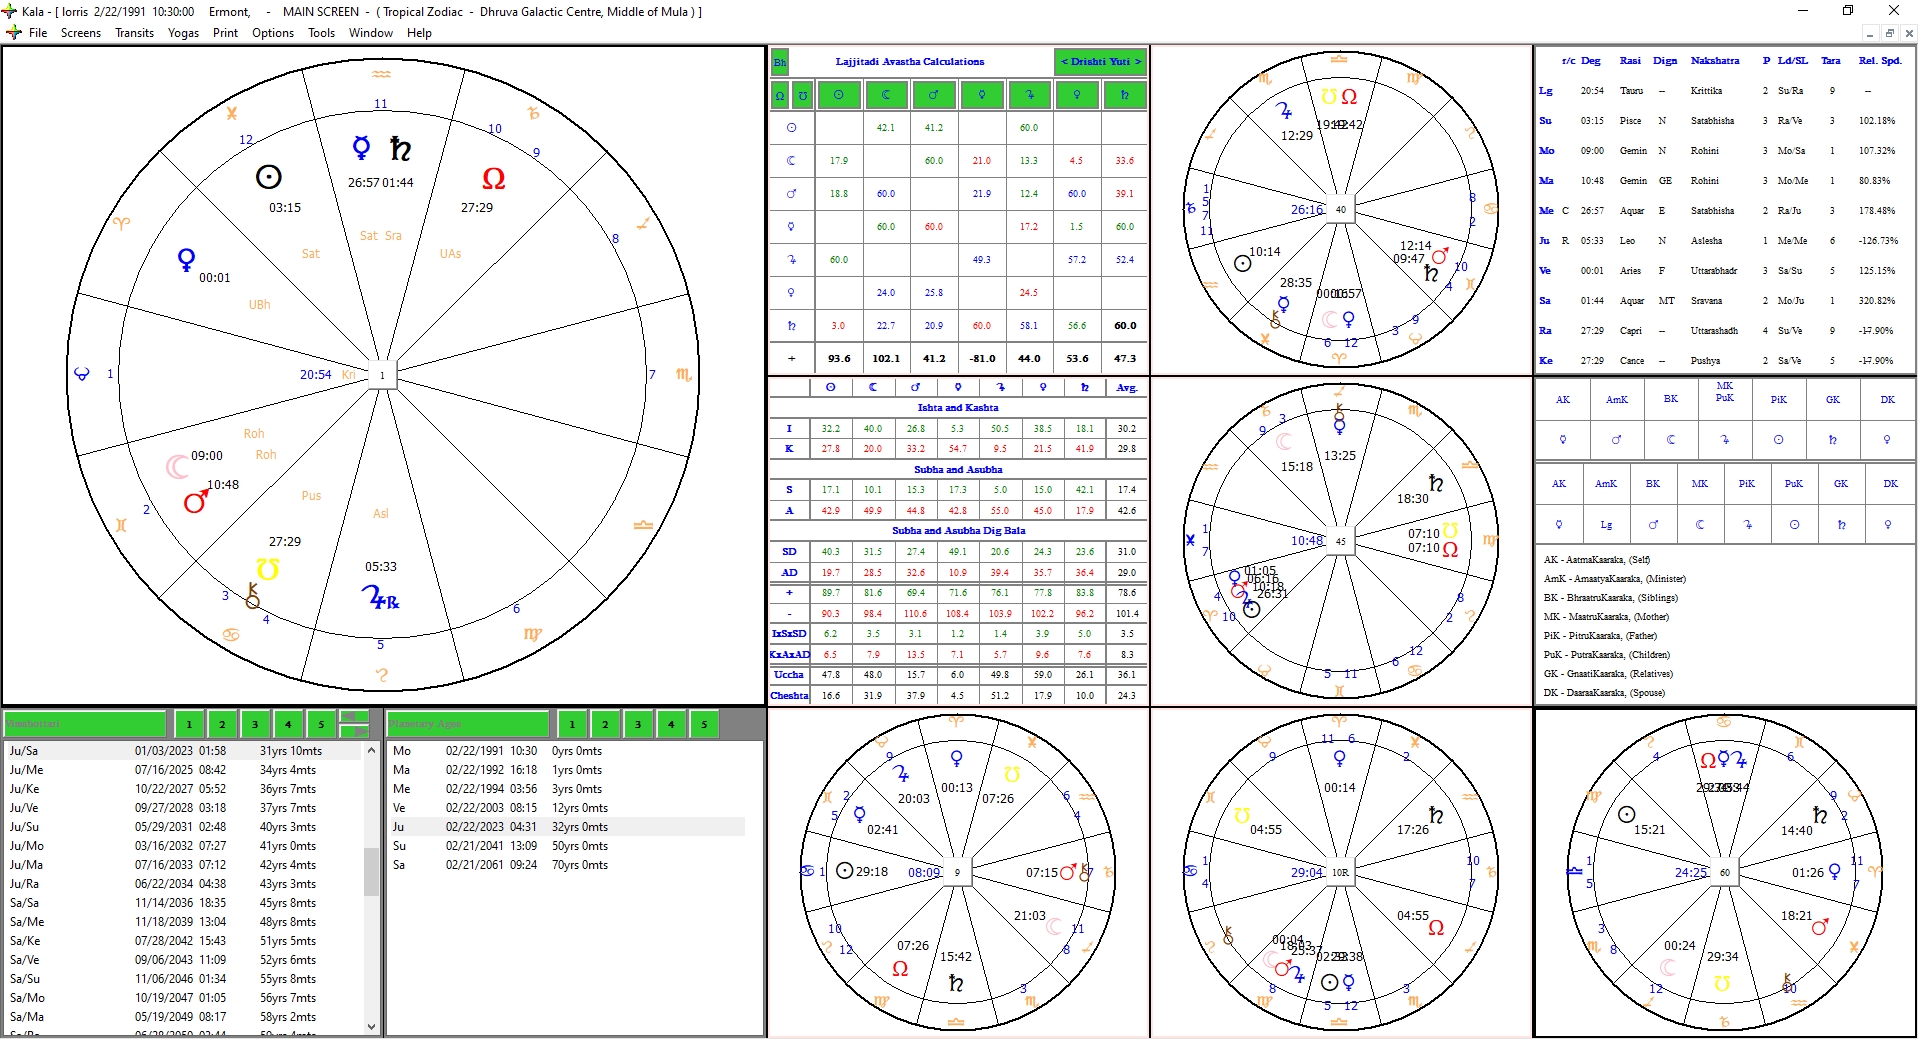The width and height of the screenshot is (1918, 1040).
Task: Open the File menu
Action: 38,33
